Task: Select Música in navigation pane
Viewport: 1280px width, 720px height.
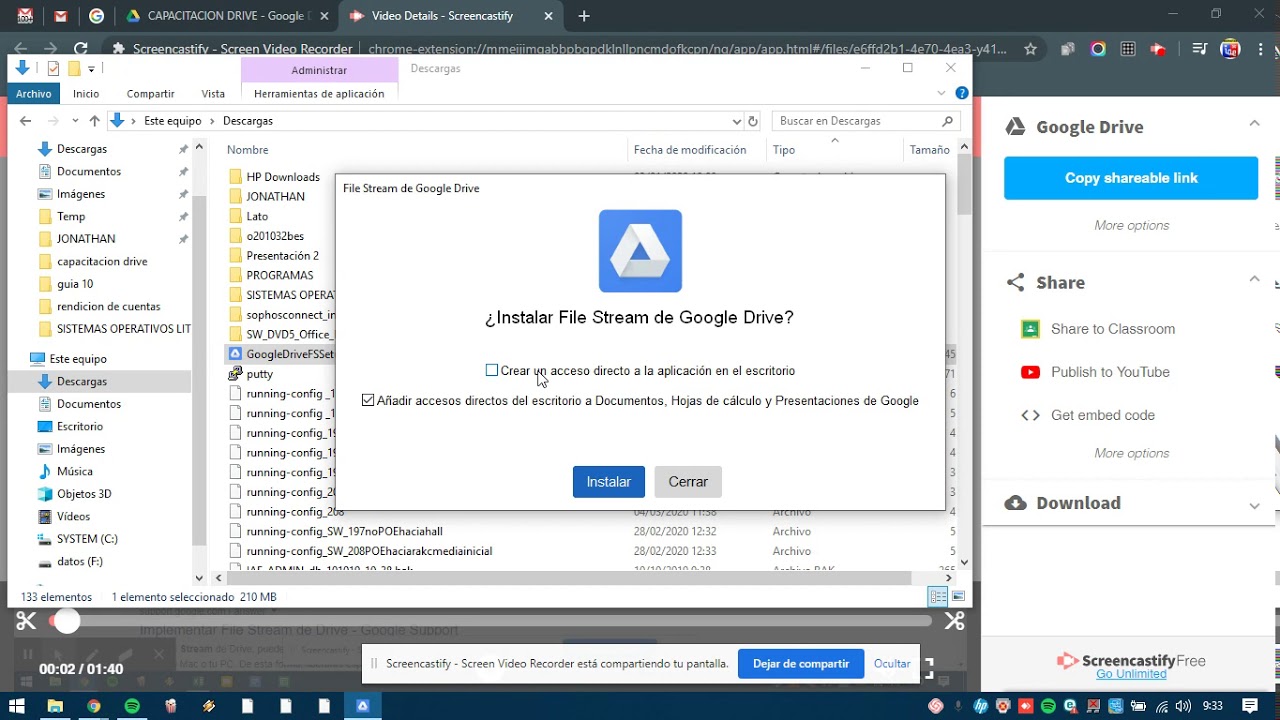Action: 74,472
